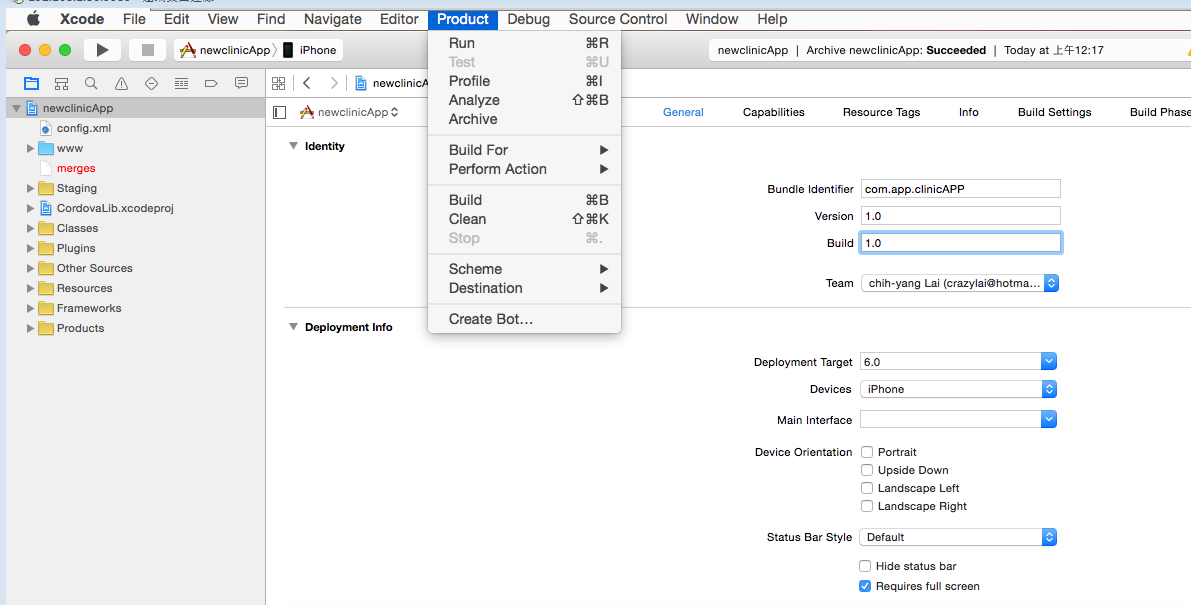Enable the Landscape Left checkbox
The image size is (1191, 605).
(x=867, y=489)
